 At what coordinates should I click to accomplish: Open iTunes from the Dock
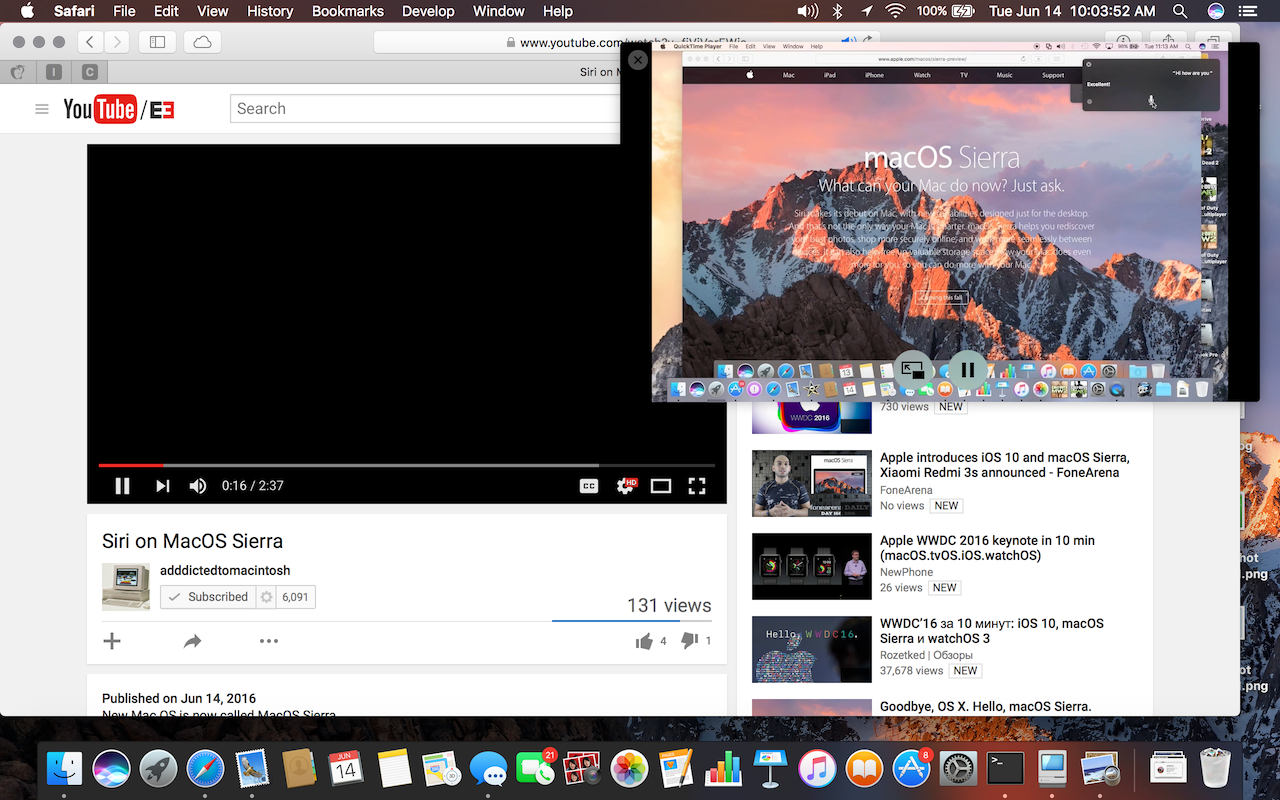817,769
